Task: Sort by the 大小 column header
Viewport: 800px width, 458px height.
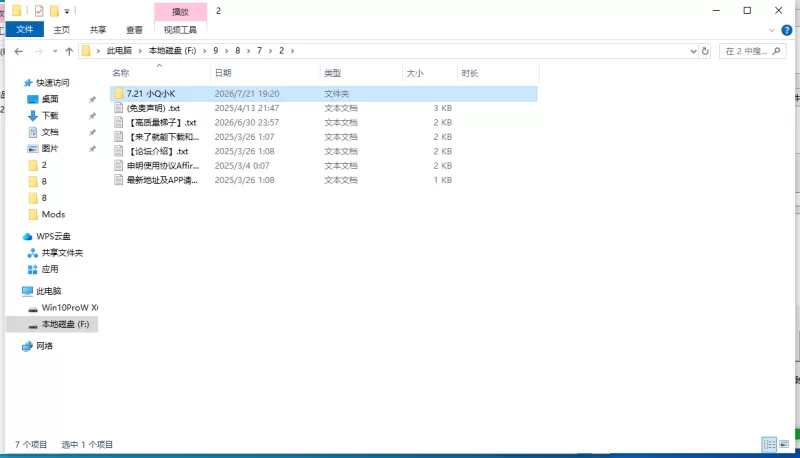Action: [x=430, y=73]
